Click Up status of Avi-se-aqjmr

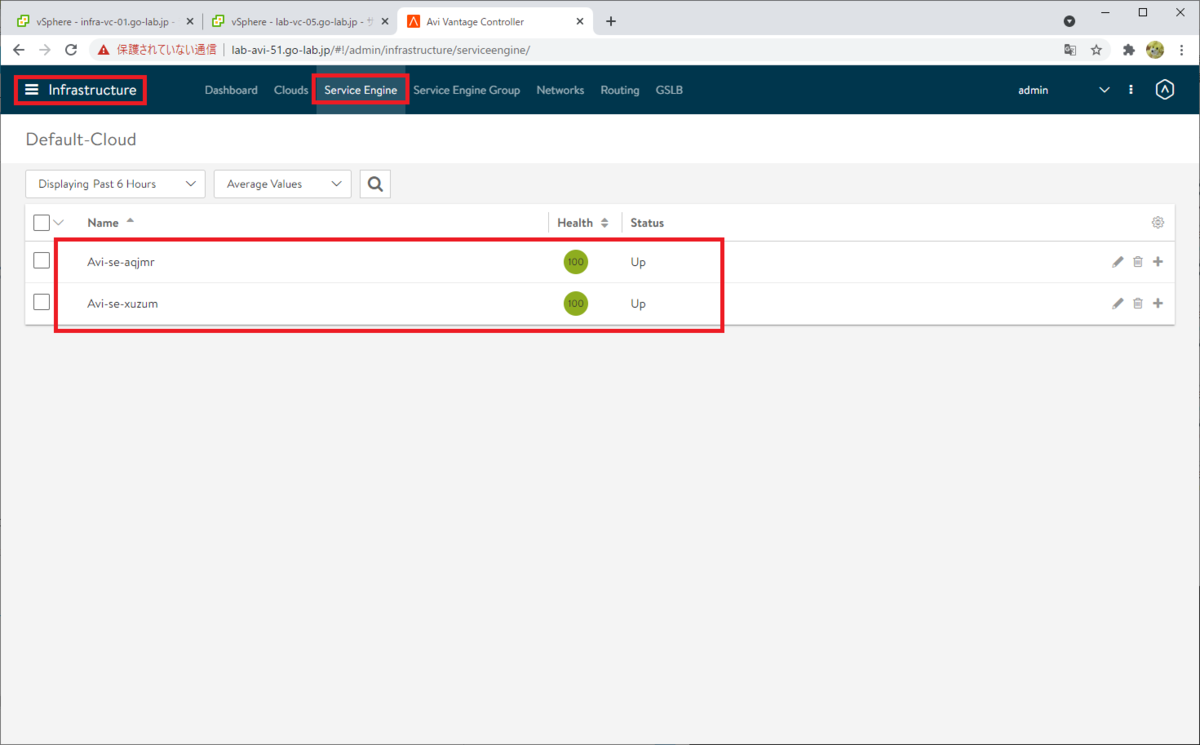[x=638, y=262]
